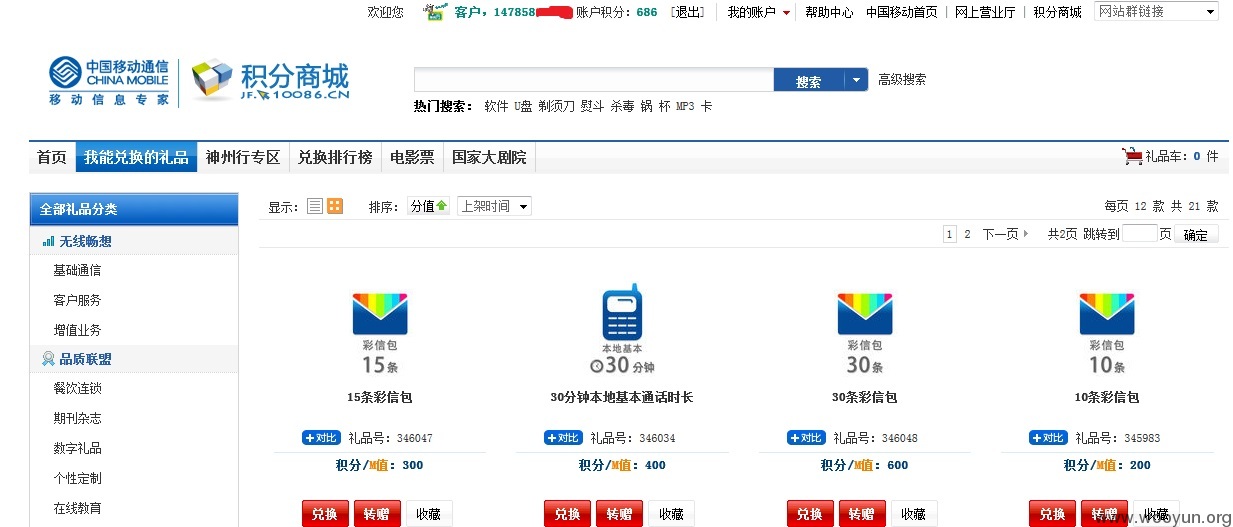
Task: Click 确定 to jump to page
Action: coord(1195,235)
